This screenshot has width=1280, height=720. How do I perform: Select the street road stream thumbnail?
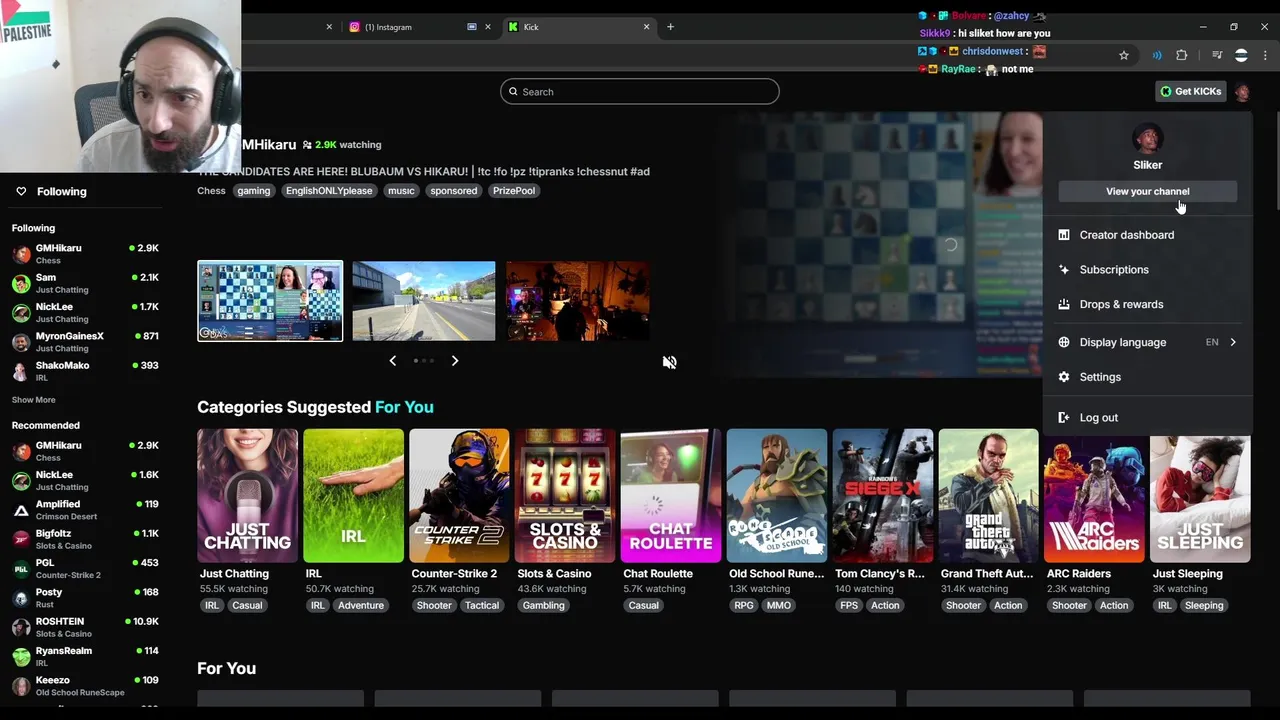pyautogui.click(x=424, y=301)
